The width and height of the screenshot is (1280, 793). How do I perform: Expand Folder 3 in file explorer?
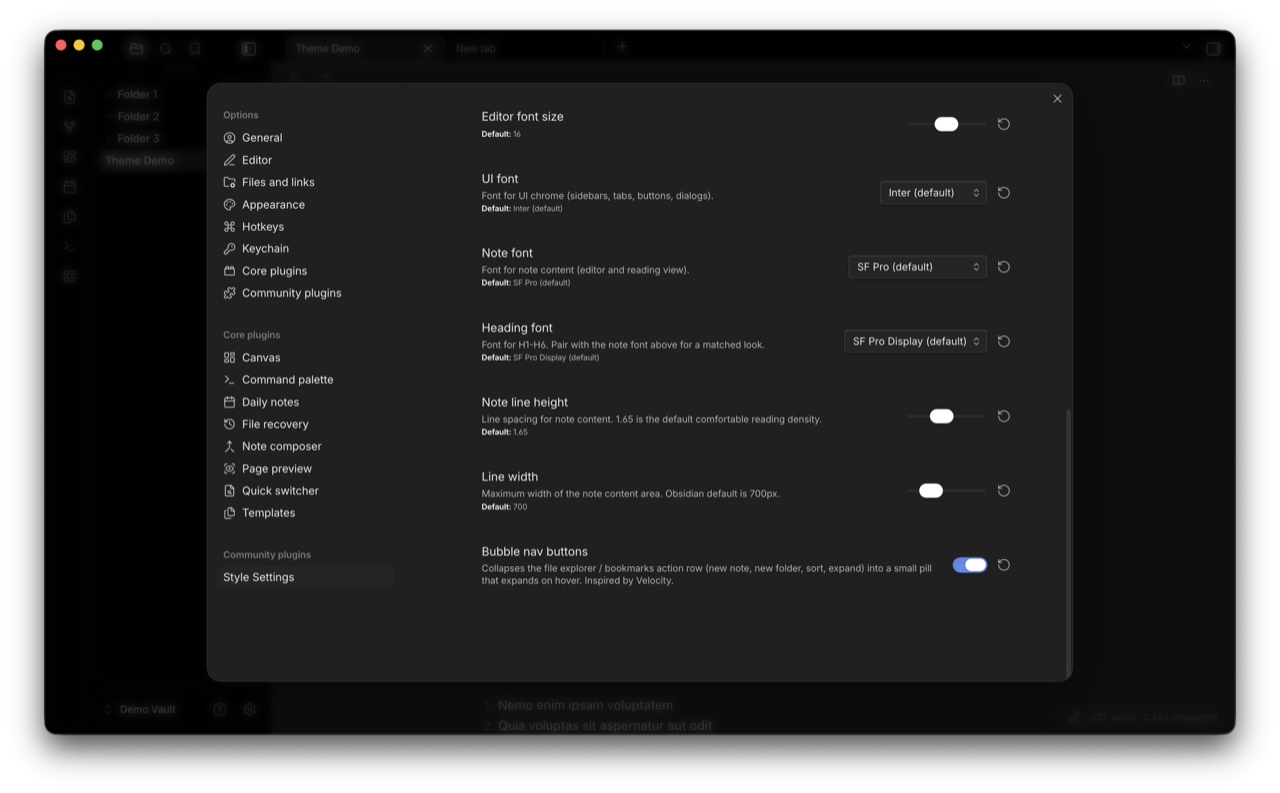pos(108,138)
